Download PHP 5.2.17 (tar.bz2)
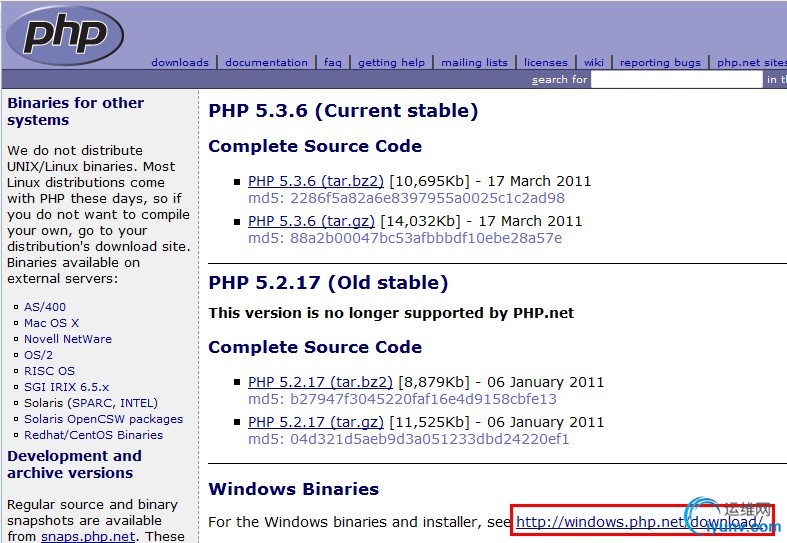This screenshot has height=543, width=787. (320, 382)
